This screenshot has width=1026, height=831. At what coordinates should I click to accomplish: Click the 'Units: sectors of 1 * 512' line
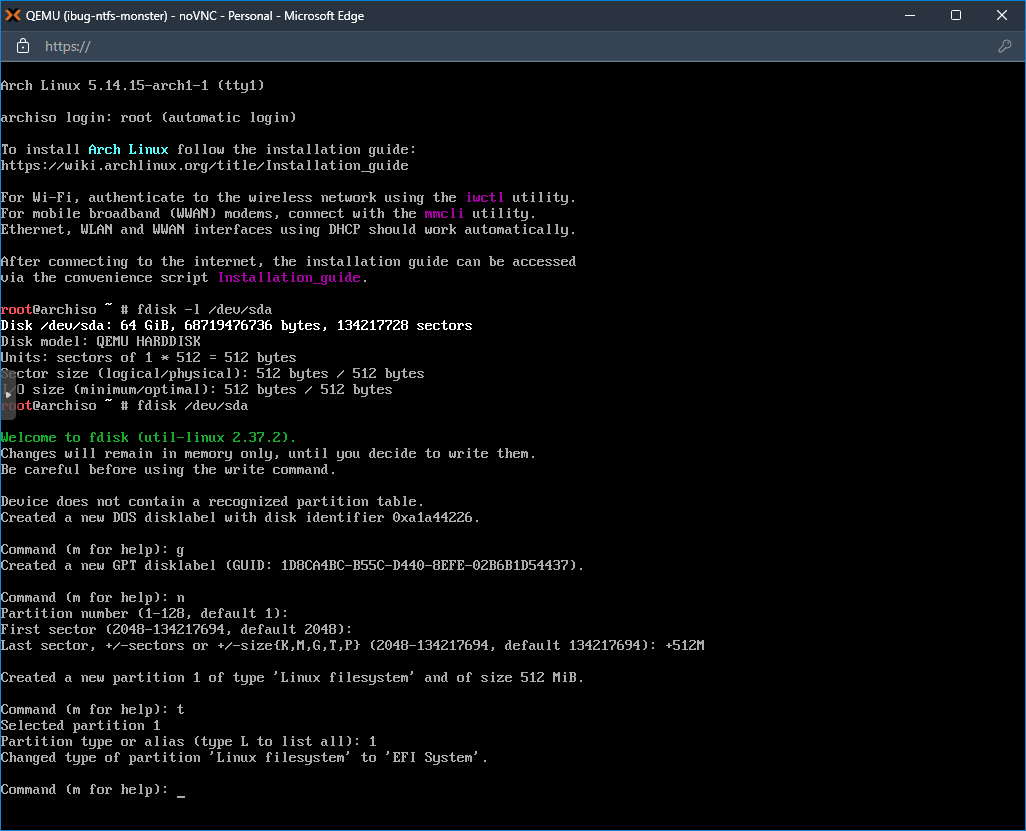[x=149, y=357]
